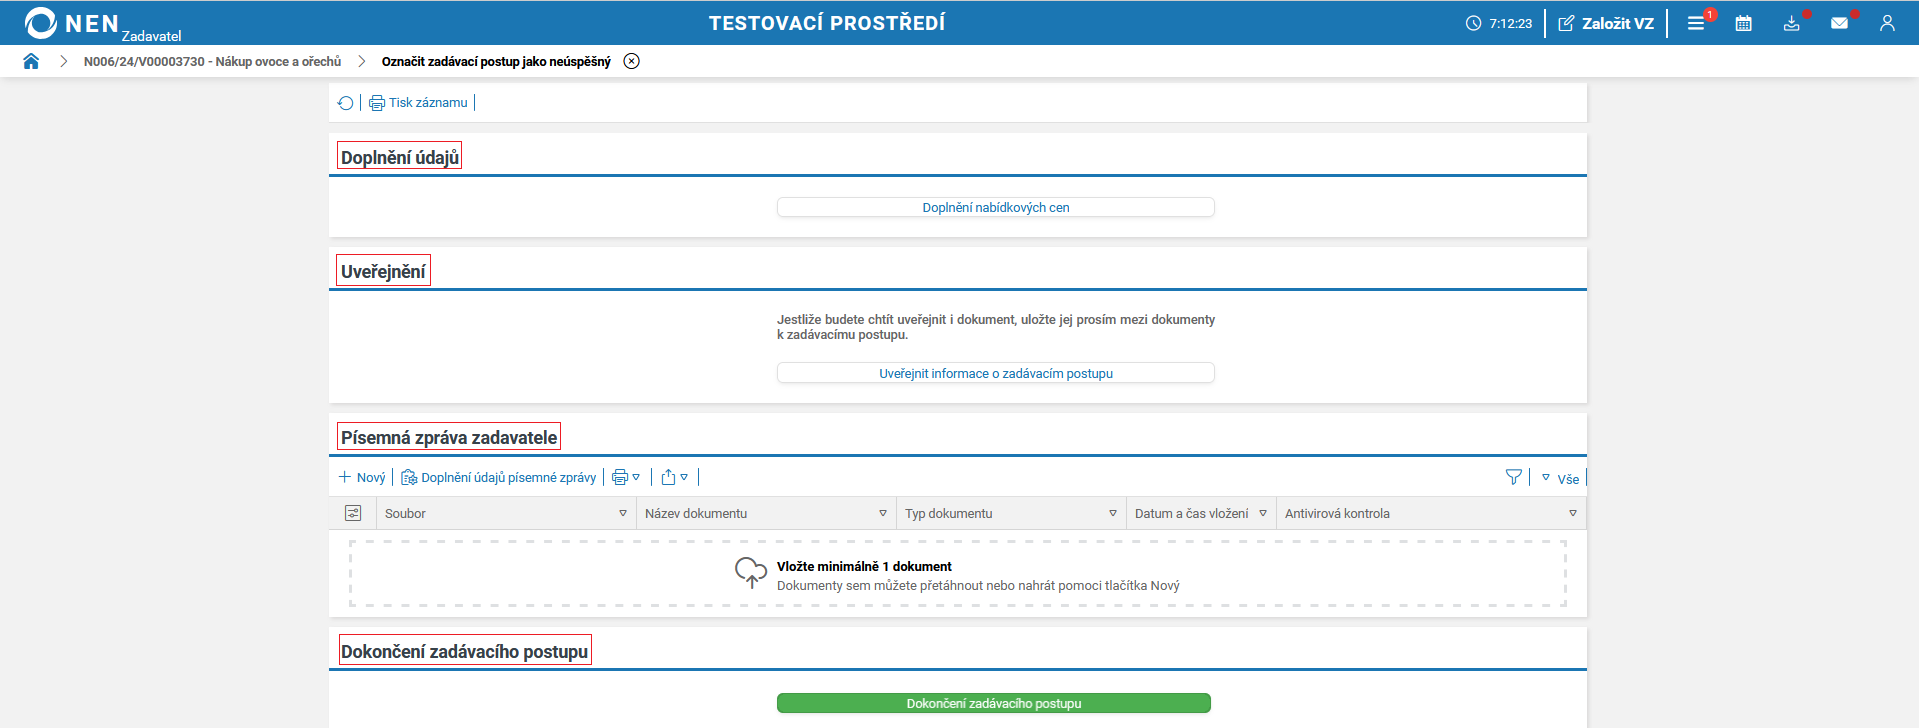Viewport: 1919px width, 728px height.
Task: Click the clock showing 7:12:23
Action: [x=1498, y=23]
